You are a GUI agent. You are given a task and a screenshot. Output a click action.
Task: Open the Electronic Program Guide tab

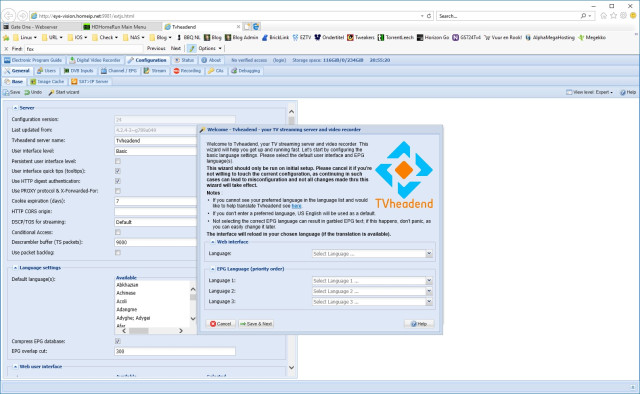click(33, 60)
